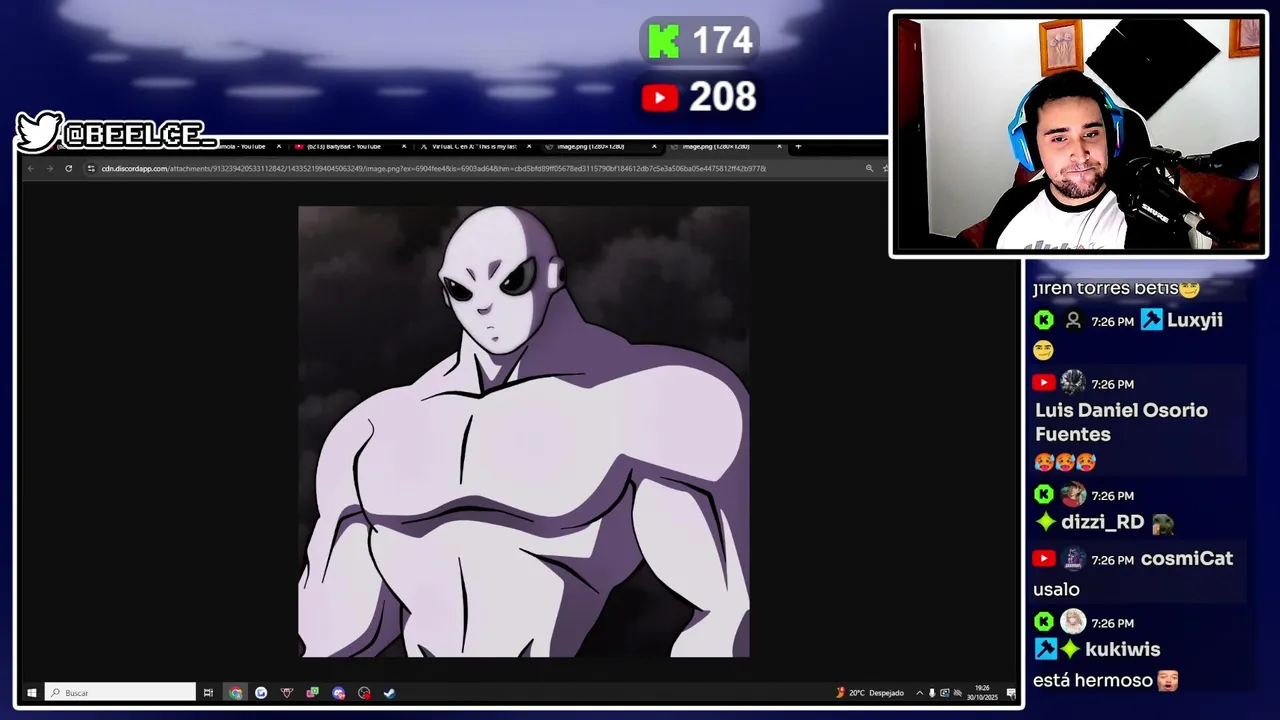Click the chat username dizzi_RD
Screen dimensions: 1280x720
coord(1103,522)
